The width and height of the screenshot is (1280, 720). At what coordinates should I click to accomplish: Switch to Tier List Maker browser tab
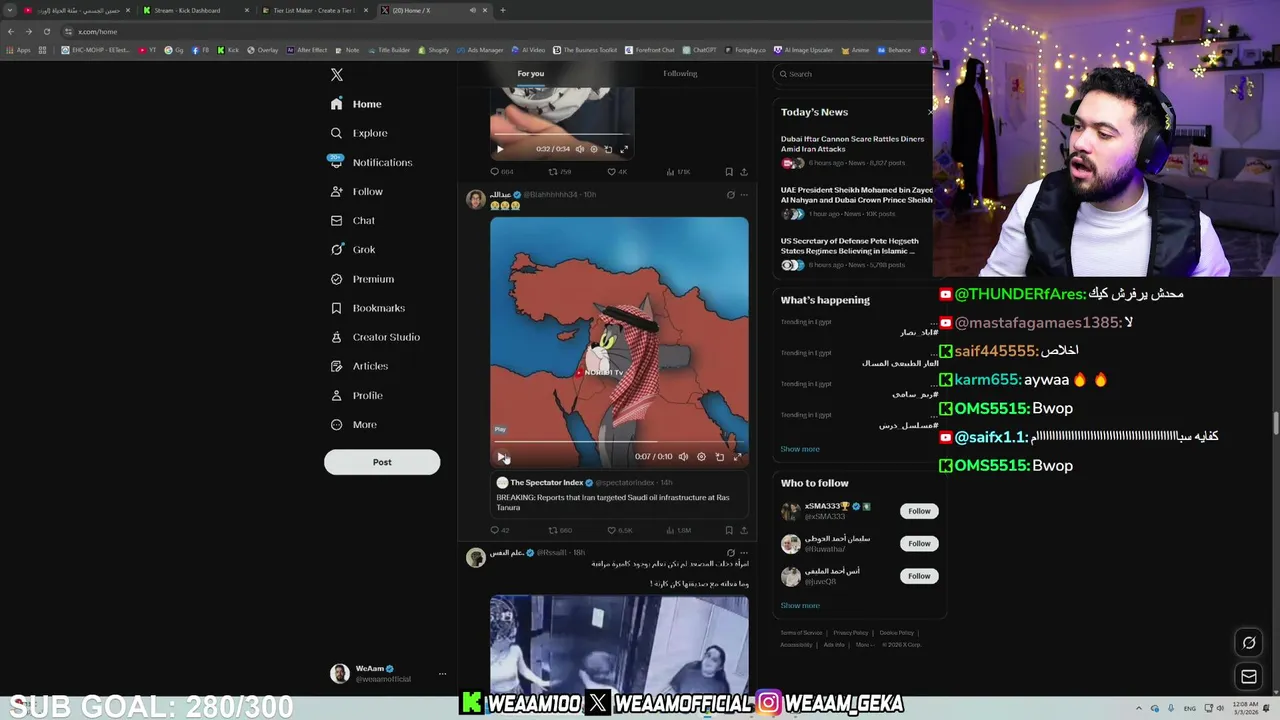(313, 10)
